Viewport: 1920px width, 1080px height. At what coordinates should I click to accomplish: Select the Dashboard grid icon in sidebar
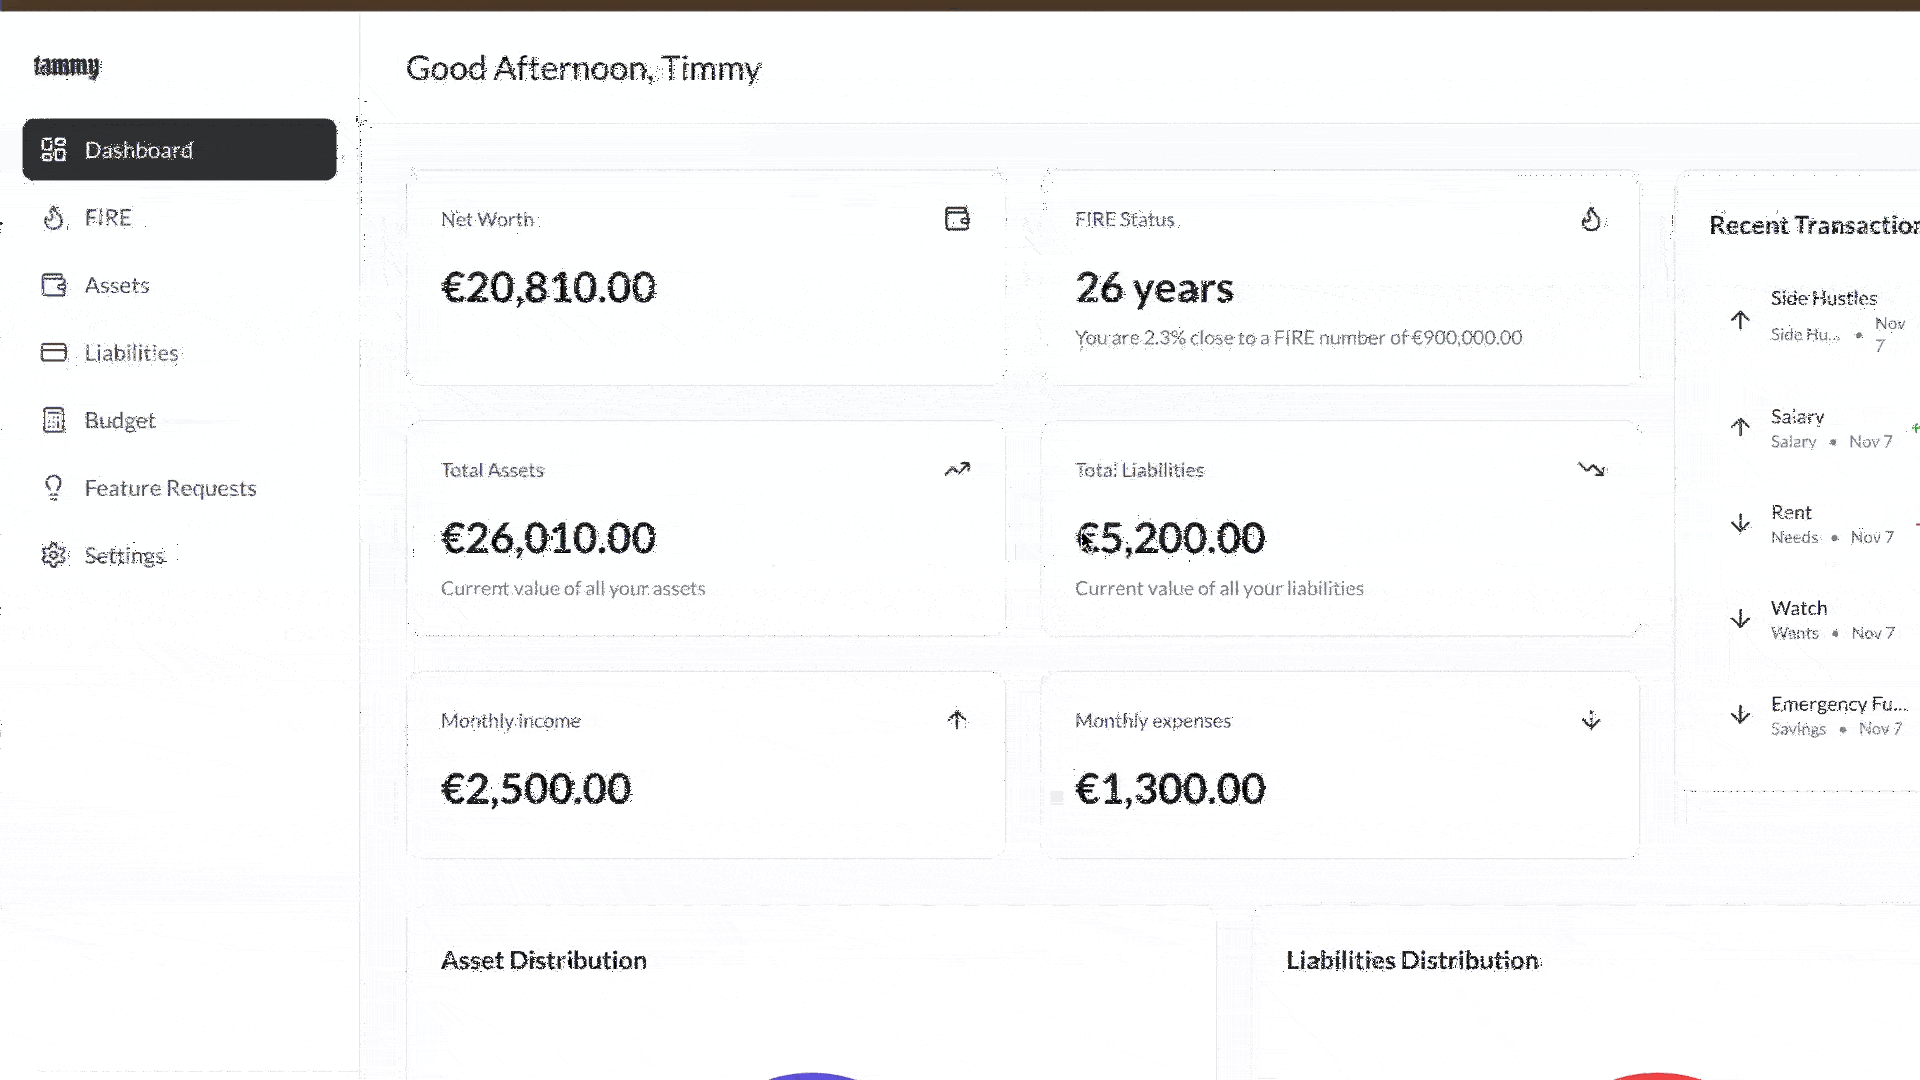55,149
